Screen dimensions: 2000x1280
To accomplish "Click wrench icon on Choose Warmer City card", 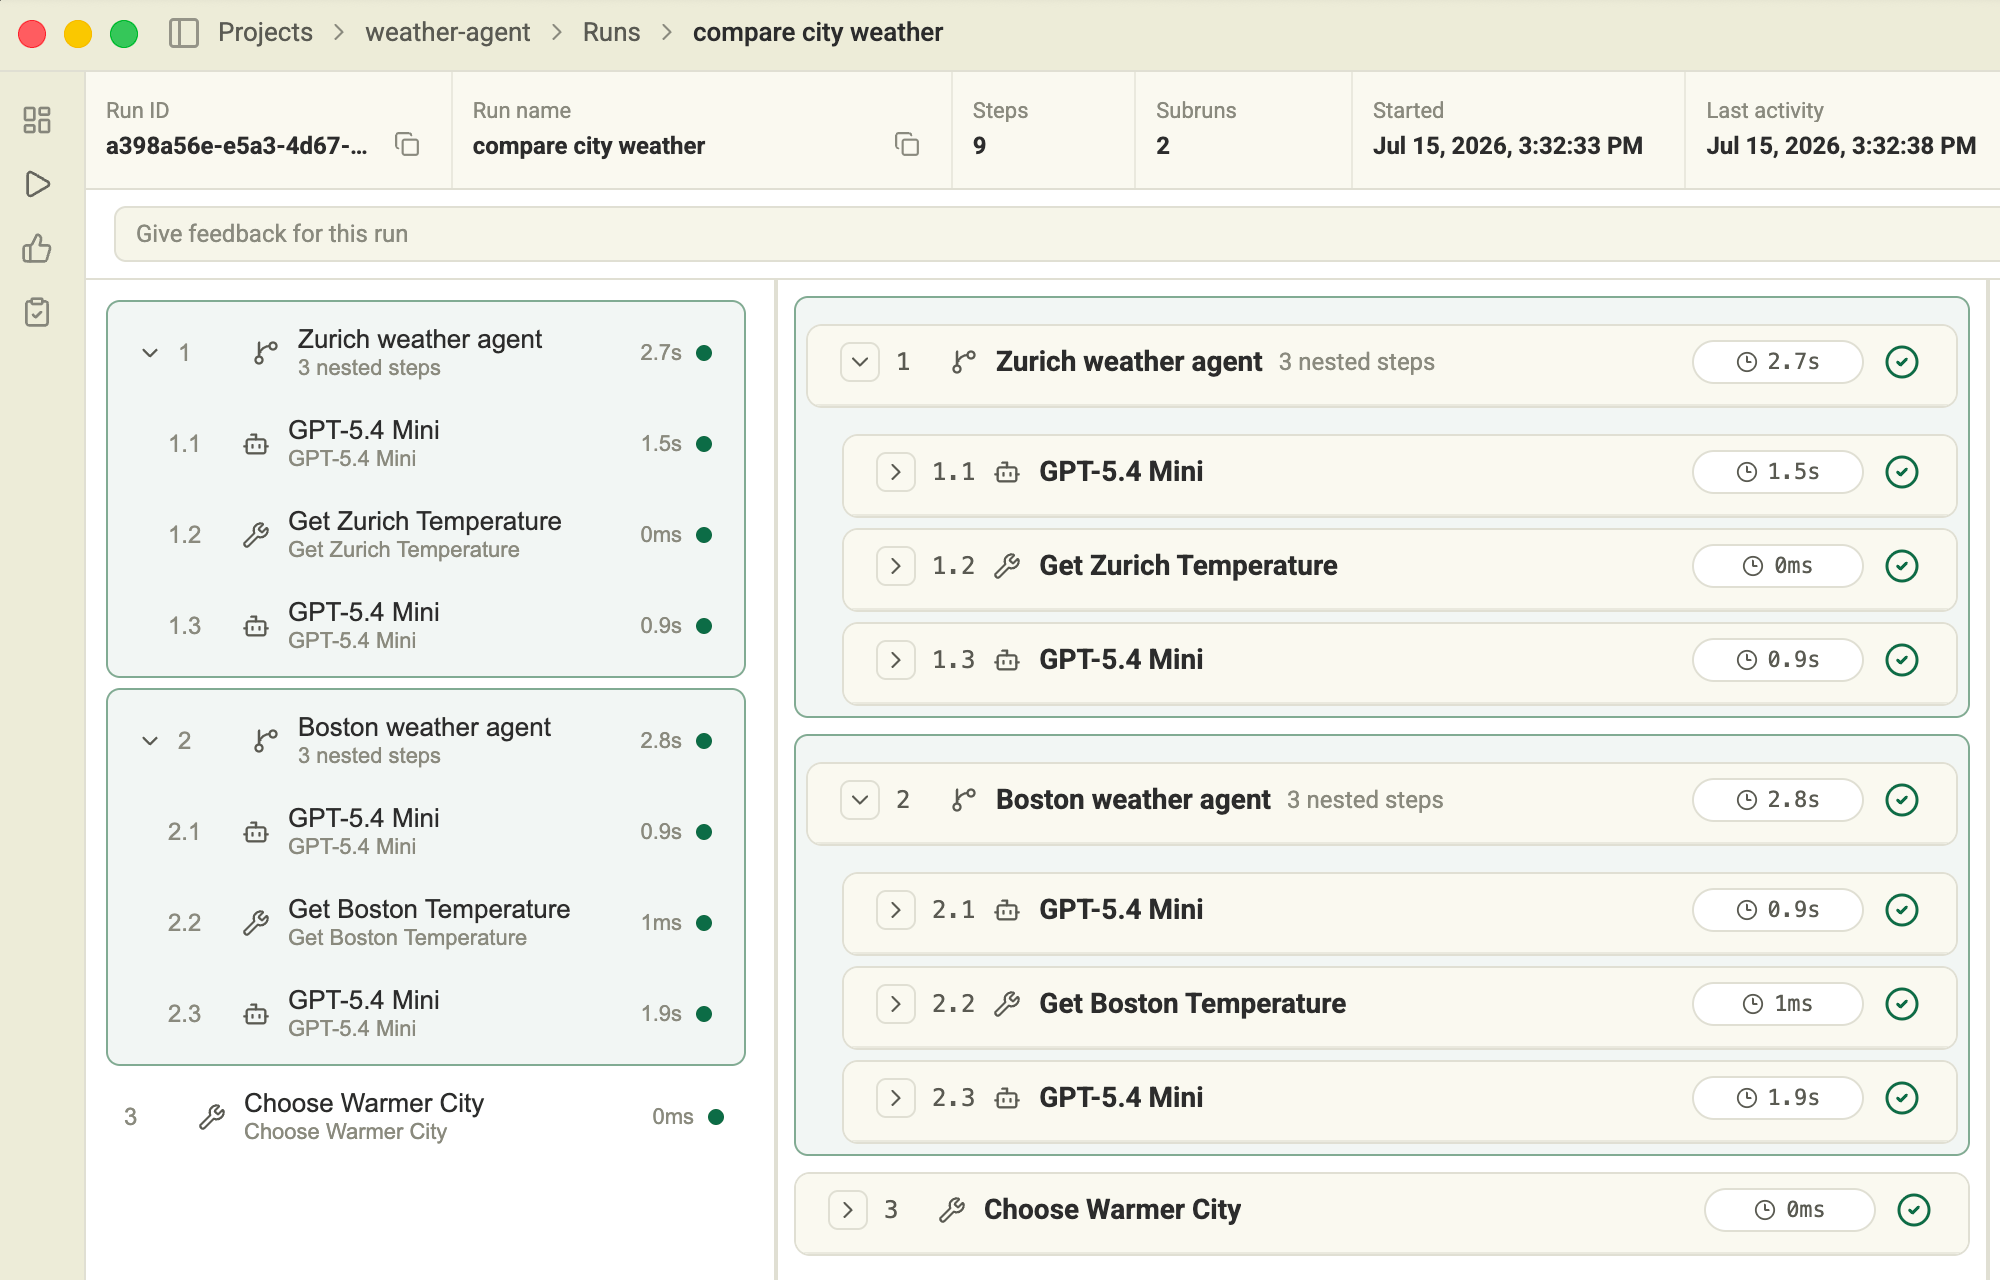I will [952, 1210].
